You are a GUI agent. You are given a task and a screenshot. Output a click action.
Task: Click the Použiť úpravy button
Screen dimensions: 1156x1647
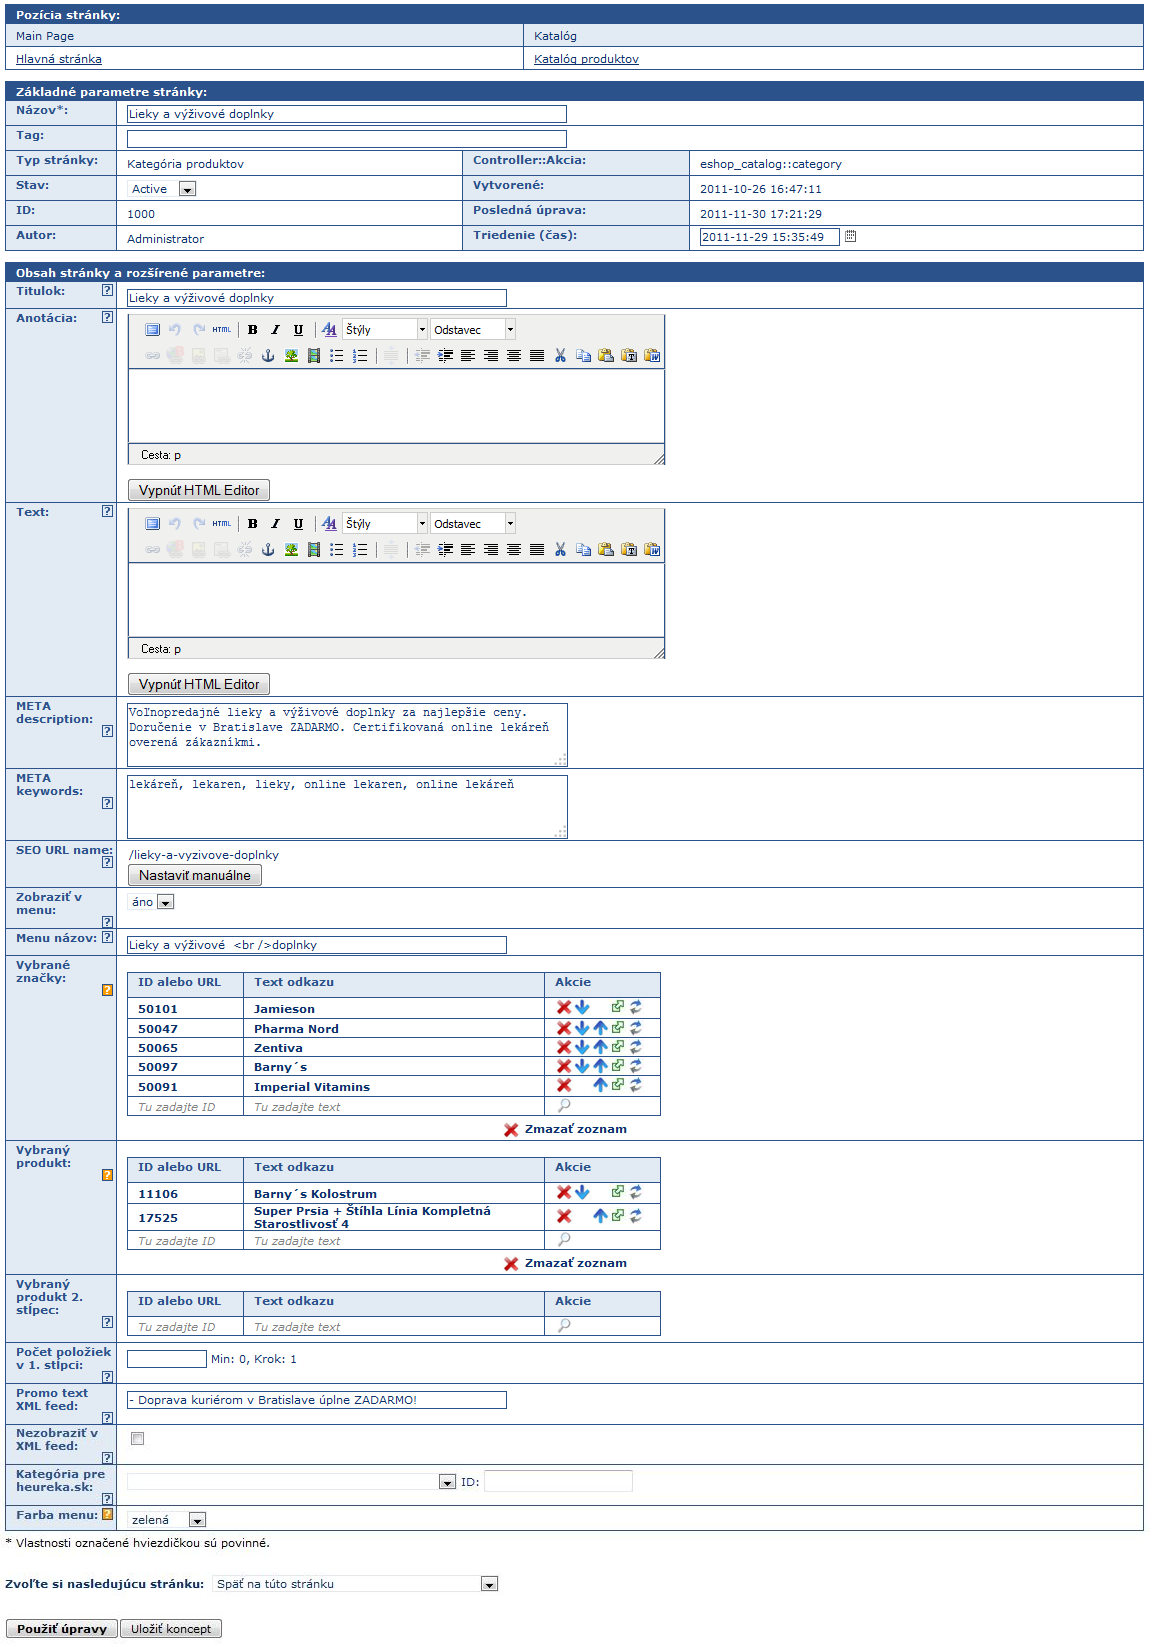tap(62, 1629)
